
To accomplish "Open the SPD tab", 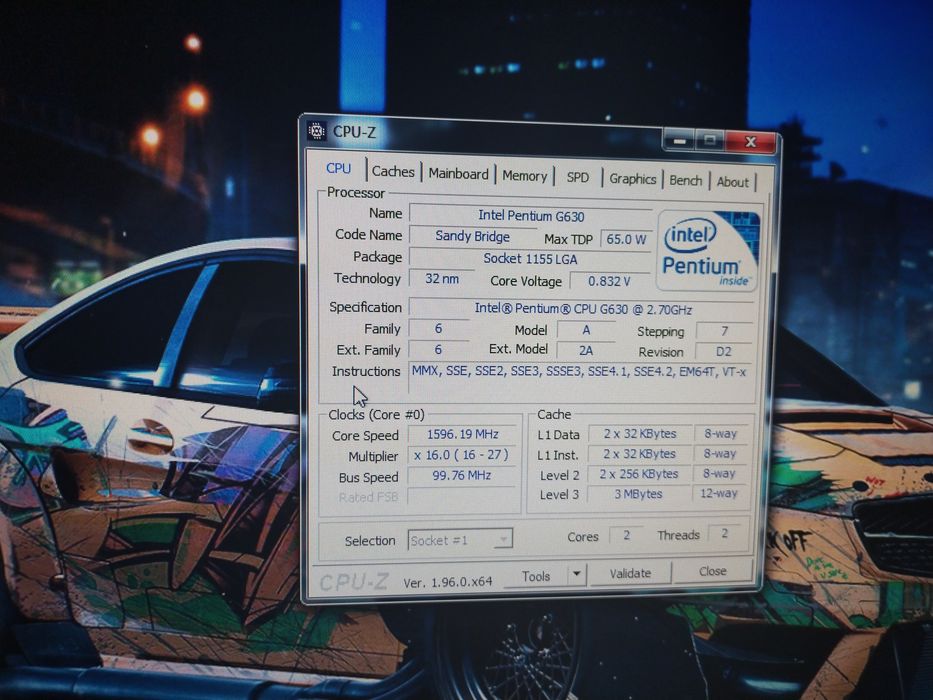I will pyautogui.click(x=577, y=177).
